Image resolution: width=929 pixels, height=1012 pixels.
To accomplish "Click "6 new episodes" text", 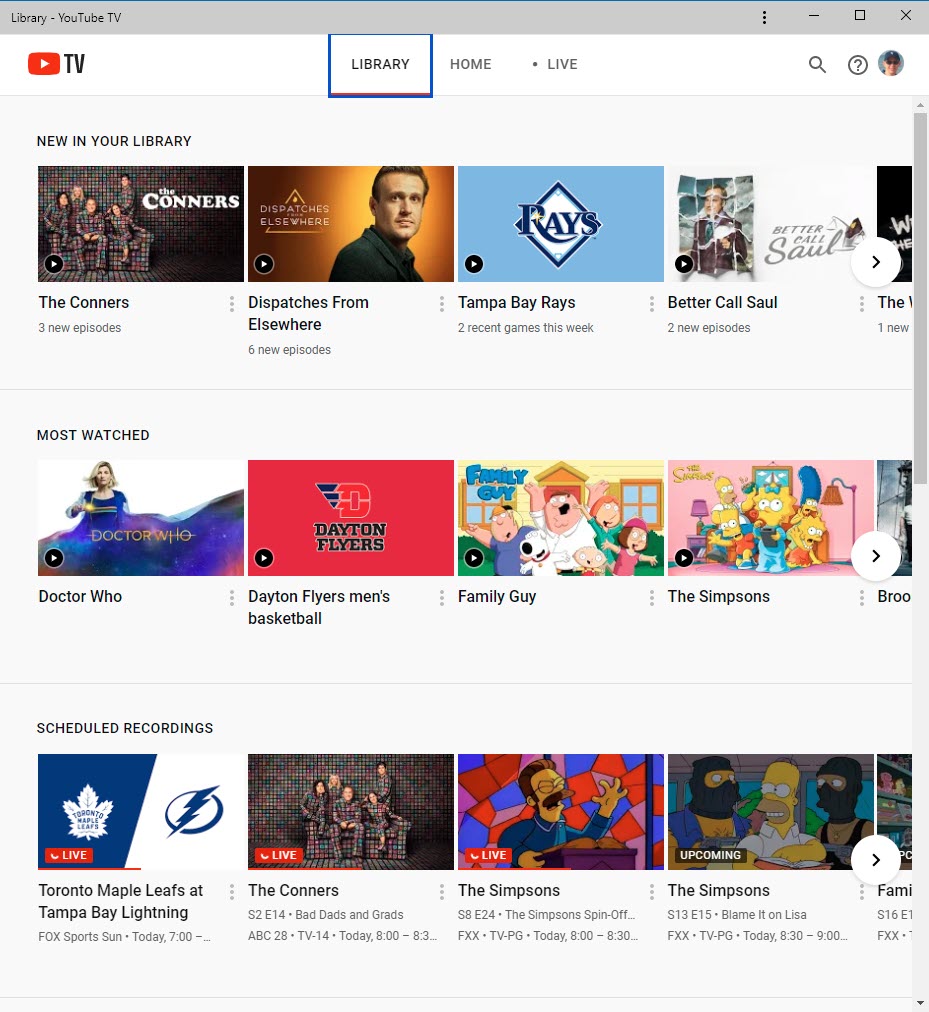I will coord(289,350).
